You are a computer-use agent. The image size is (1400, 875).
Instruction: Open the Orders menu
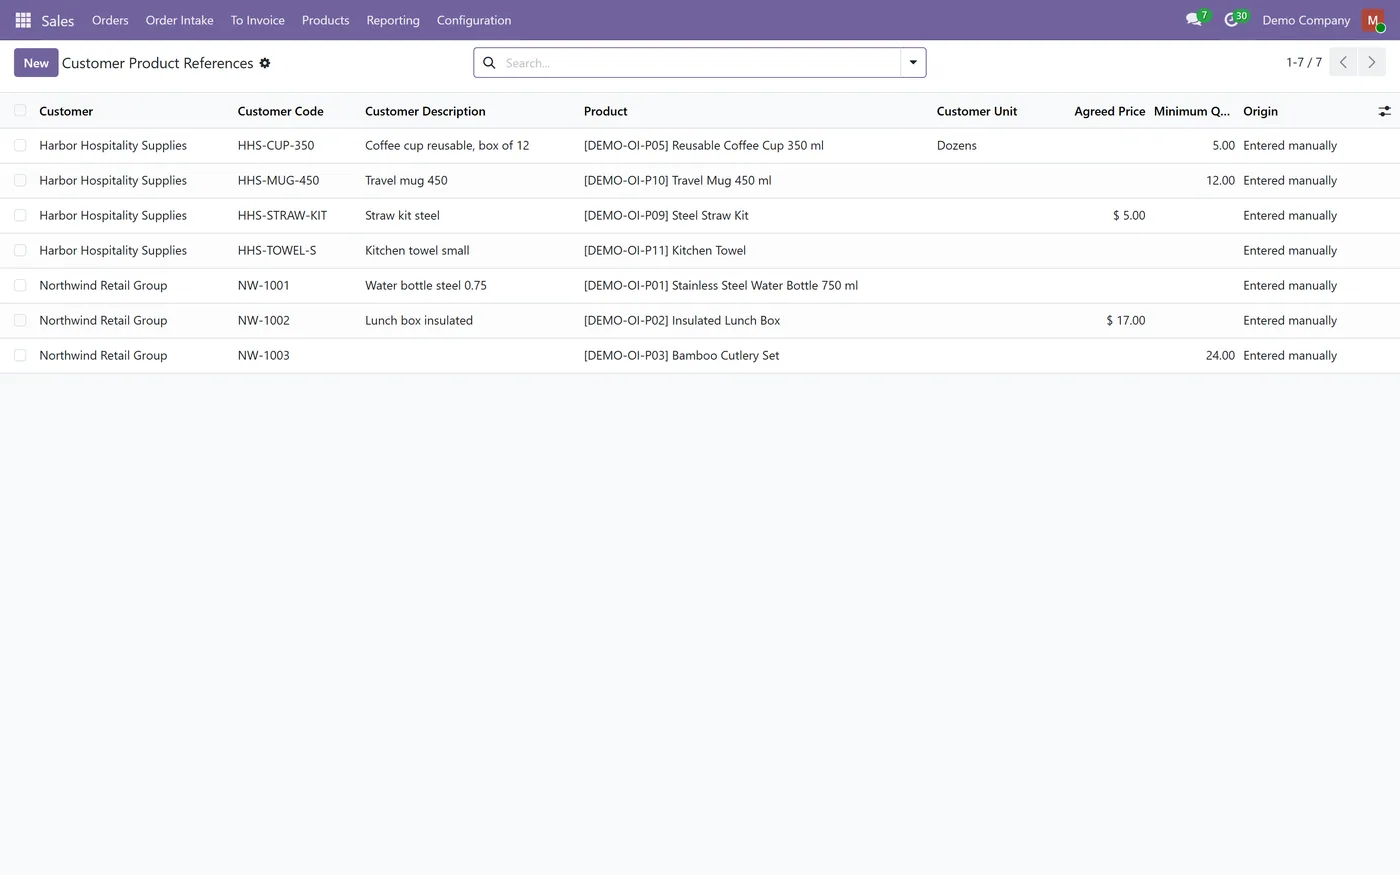[110, 20]
